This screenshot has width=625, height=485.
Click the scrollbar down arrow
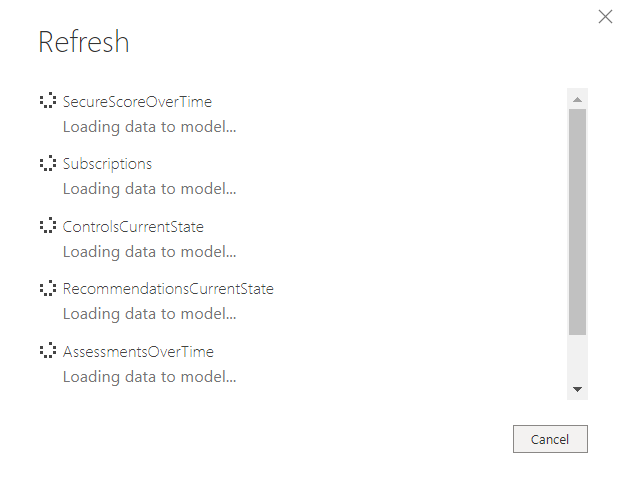[x=577, y=389]
